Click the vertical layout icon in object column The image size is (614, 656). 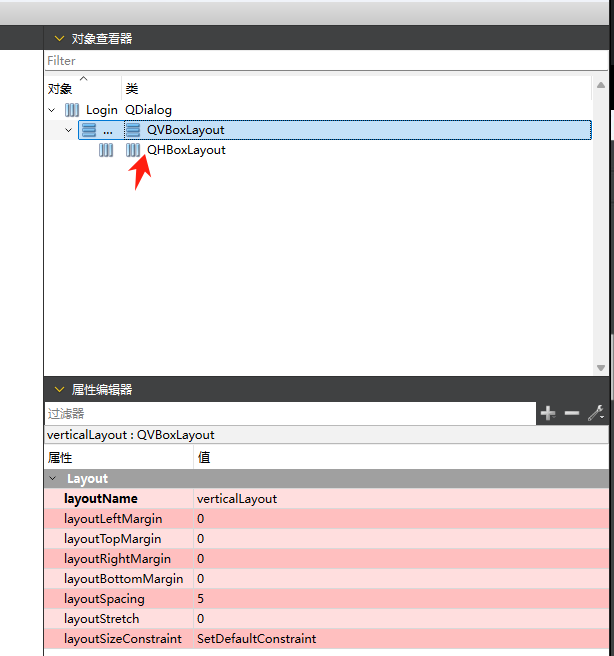[x=89, y=130]
